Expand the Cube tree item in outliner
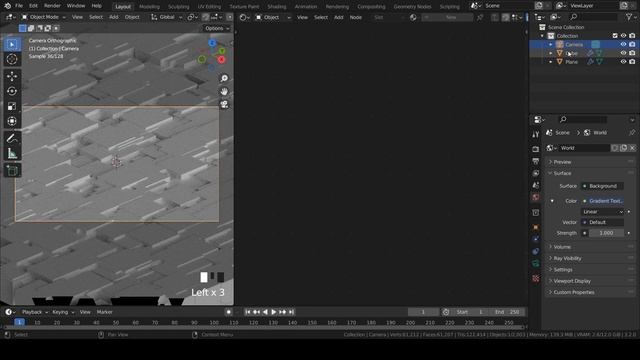 [x=551, y=53]
